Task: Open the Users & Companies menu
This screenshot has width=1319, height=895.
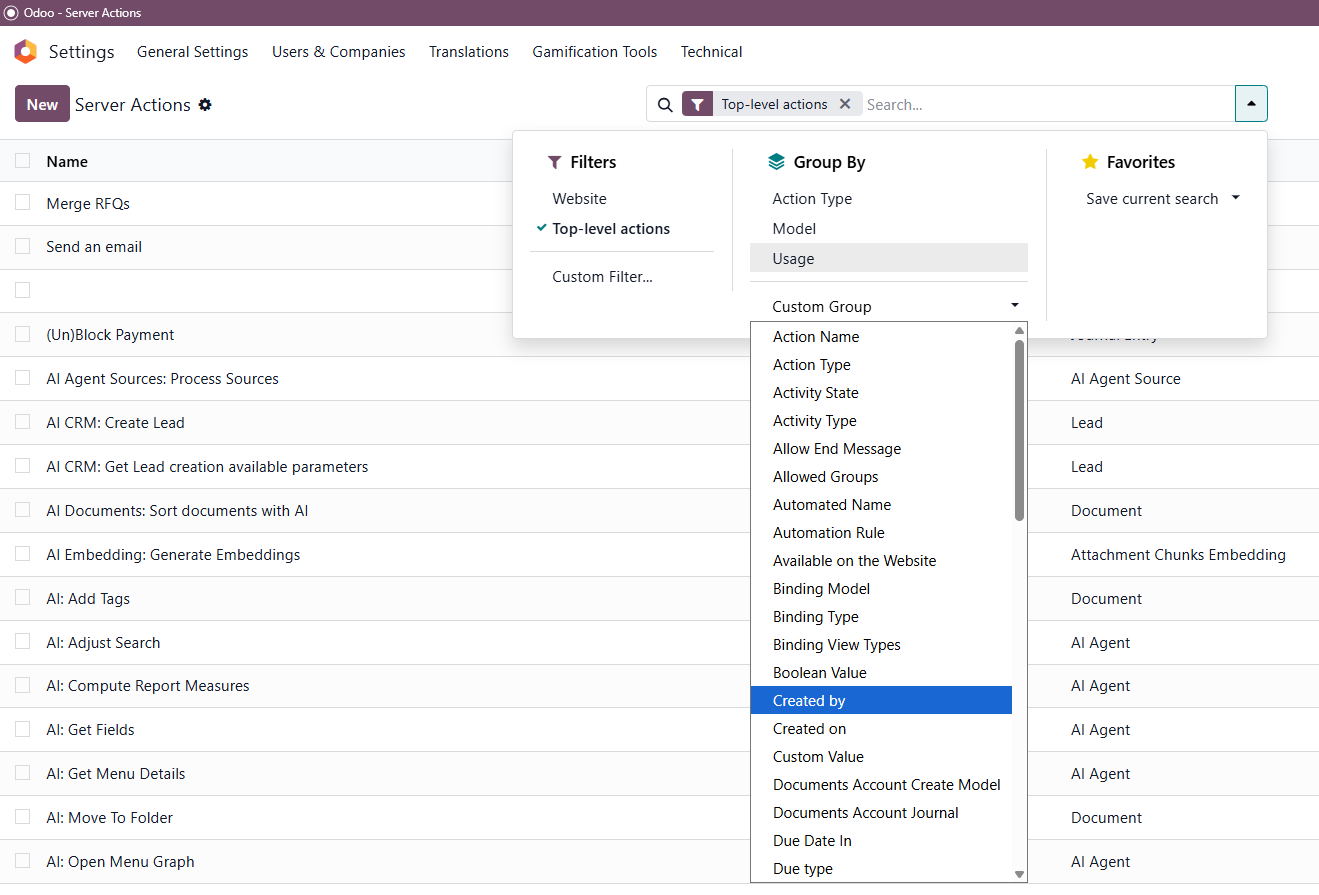Action: [338, 52]
